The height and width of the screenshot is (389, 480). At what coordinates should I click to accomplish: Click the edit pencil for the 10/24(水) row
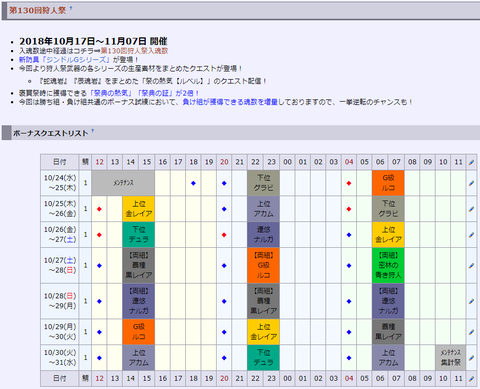pyautogui.click(x=471, y=183)
